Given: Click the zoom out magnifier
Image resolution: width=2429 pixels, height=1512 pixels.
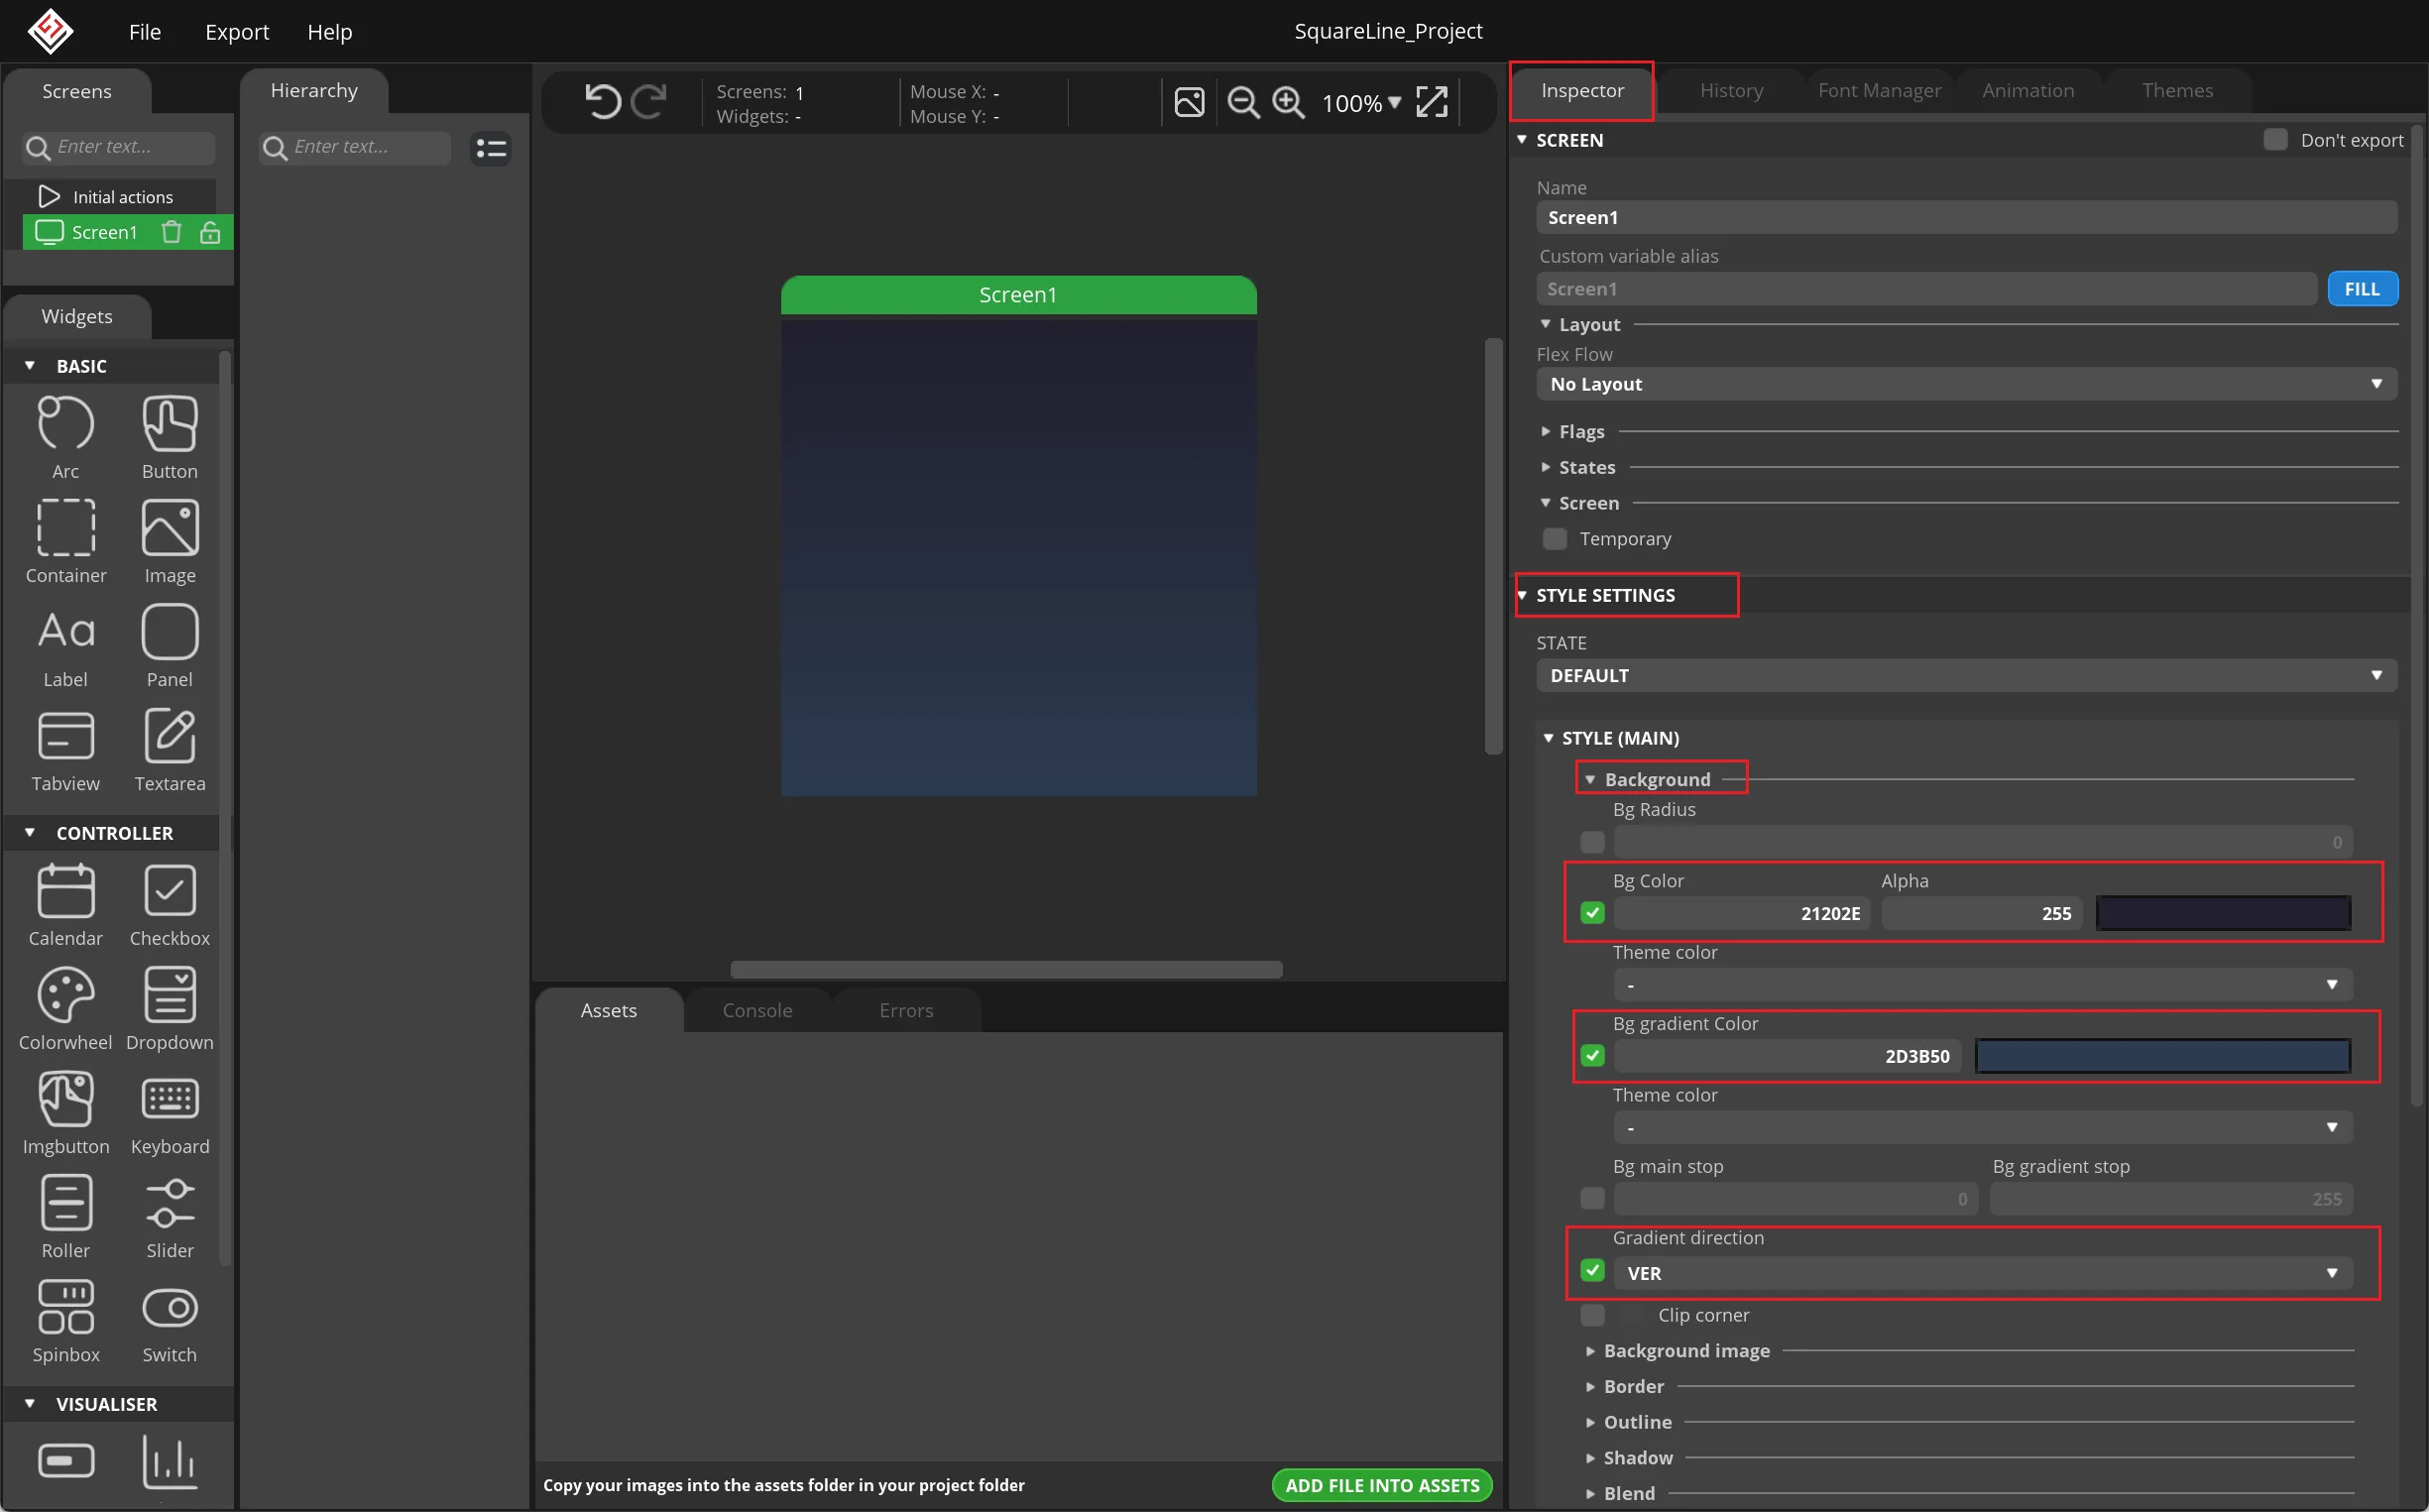Looking at the screenshot, I should point(1243,102).
